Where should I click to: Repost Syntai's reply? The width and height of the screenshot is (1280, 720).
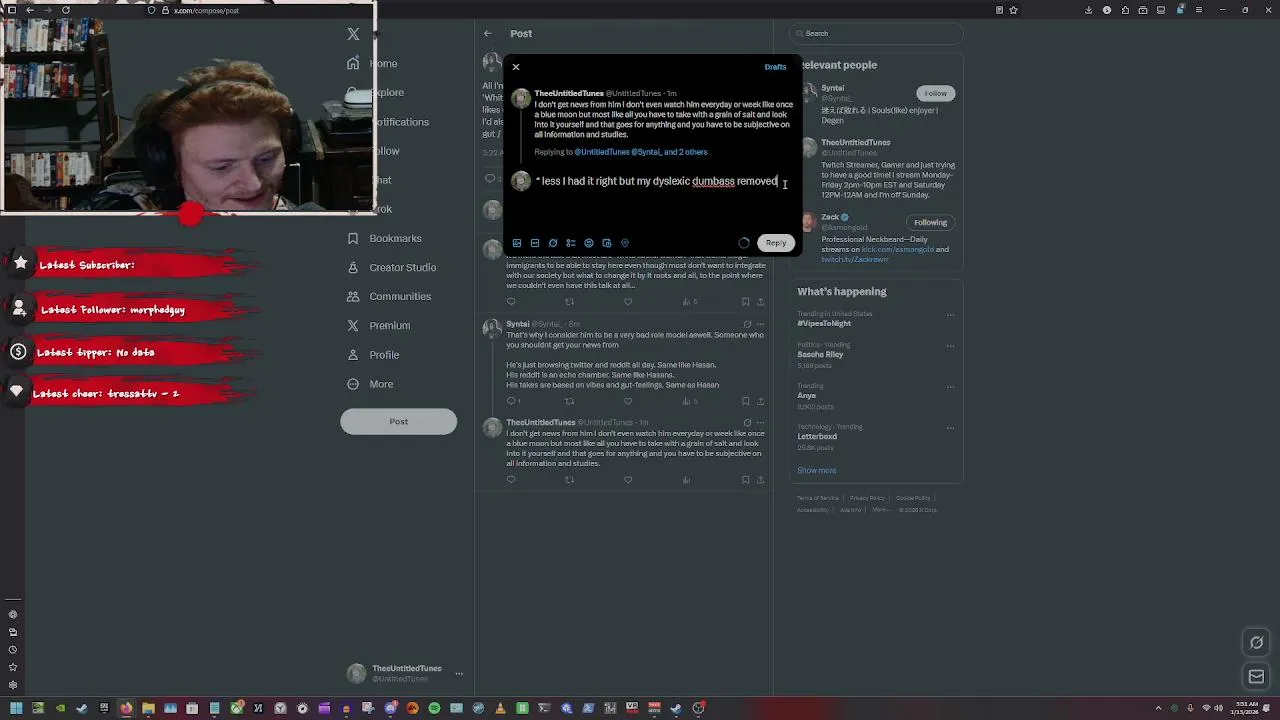569,401
